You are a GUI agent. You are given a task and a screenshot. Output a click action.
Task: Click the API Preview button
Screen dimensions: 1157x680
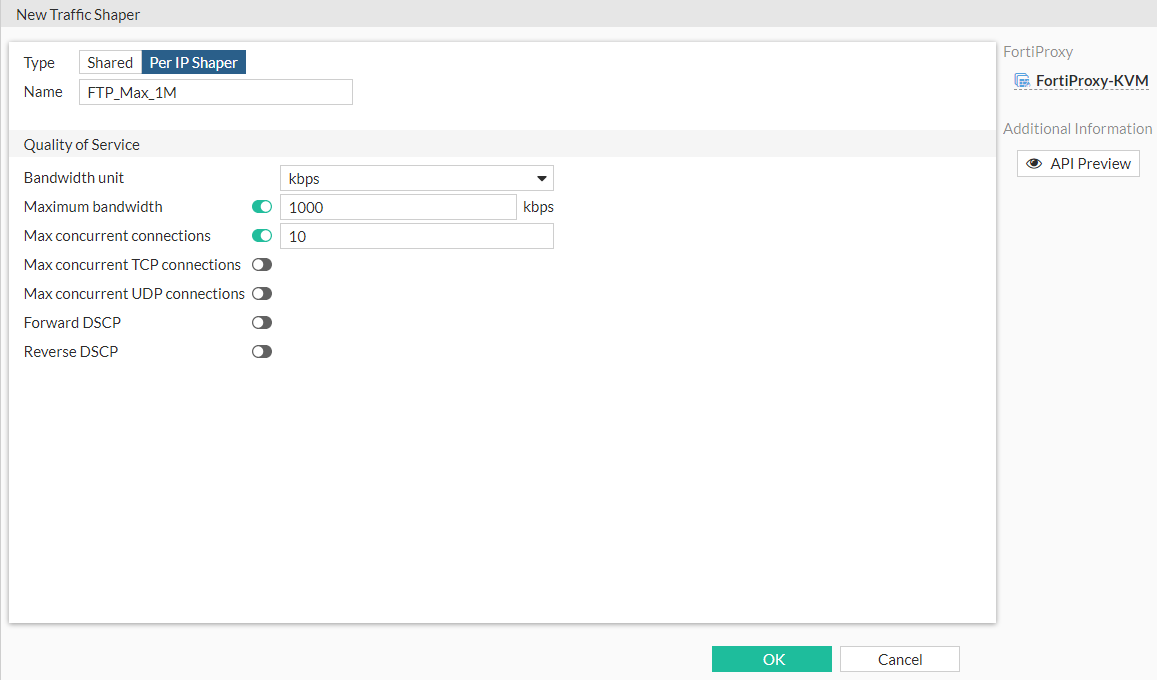(1078, 163)
